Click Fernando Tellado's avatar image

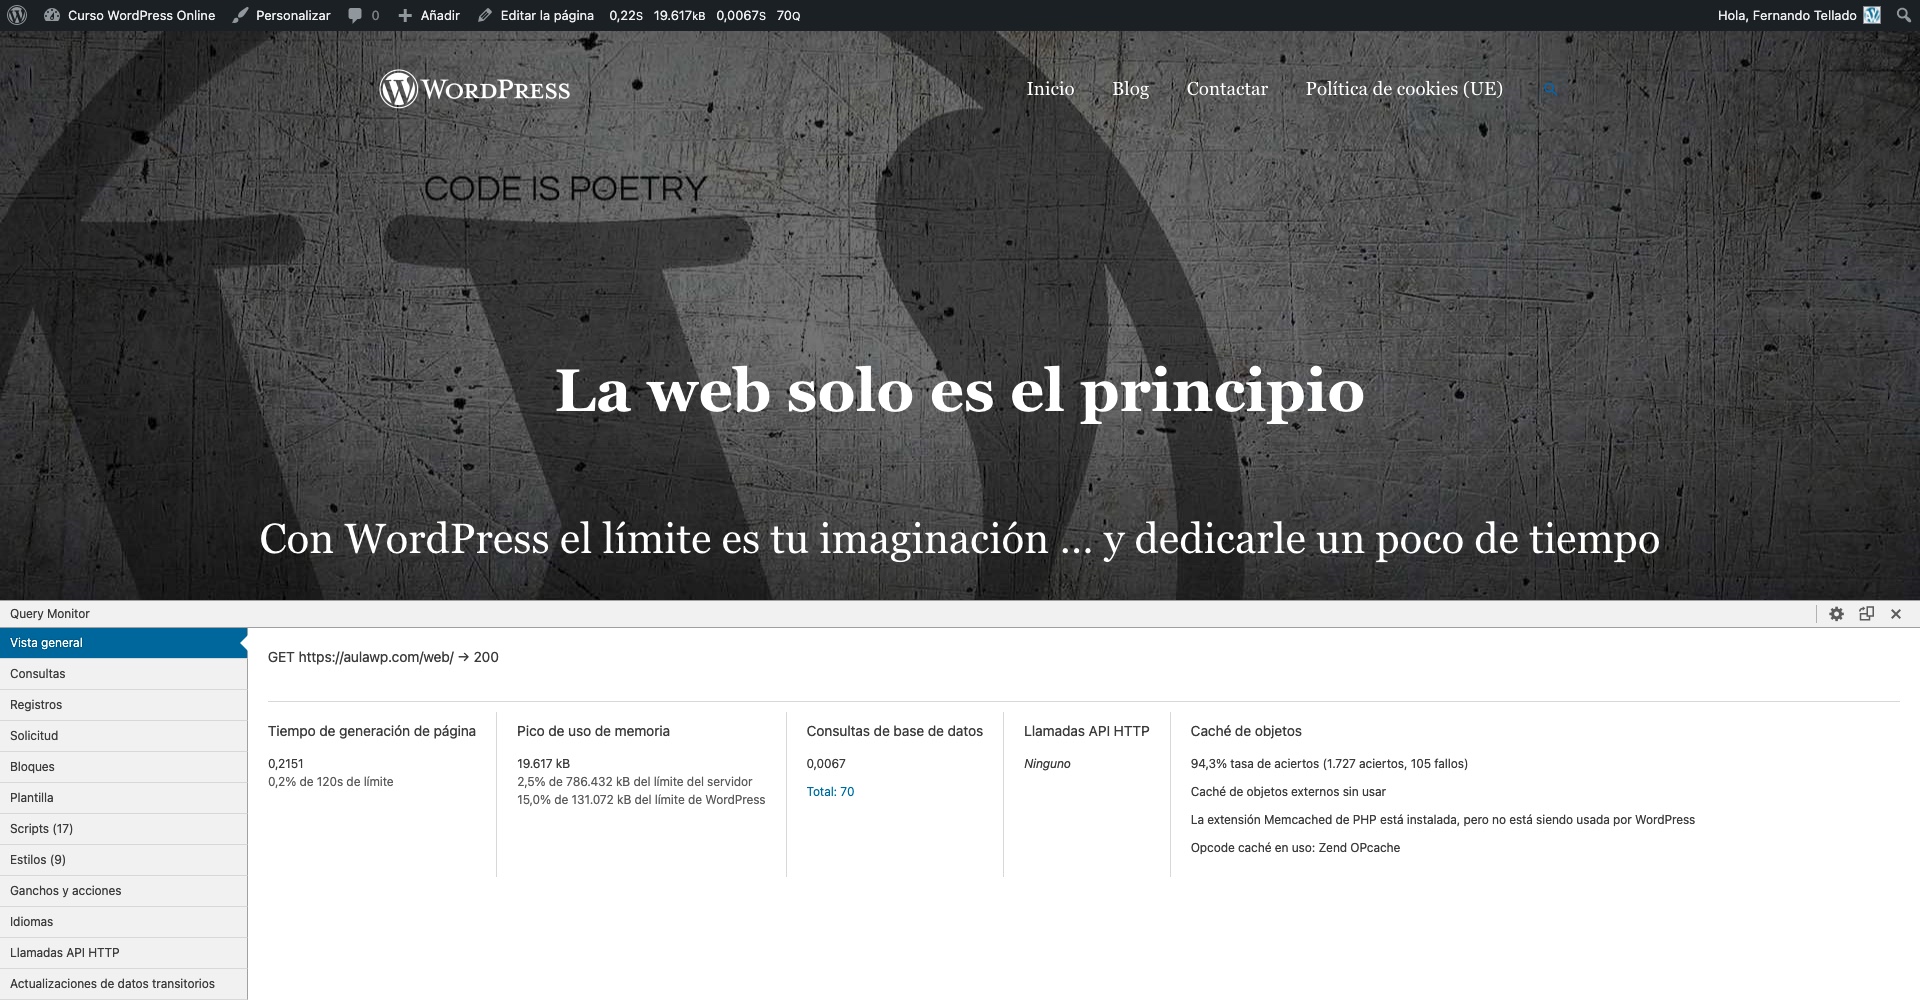click(1872, 15)
